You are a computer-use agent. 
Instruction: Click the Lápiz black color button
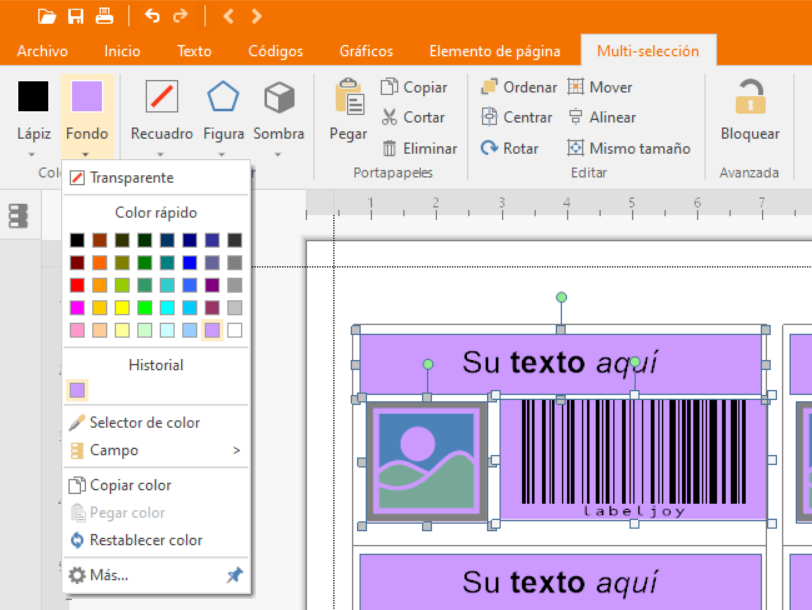point(33,96)
